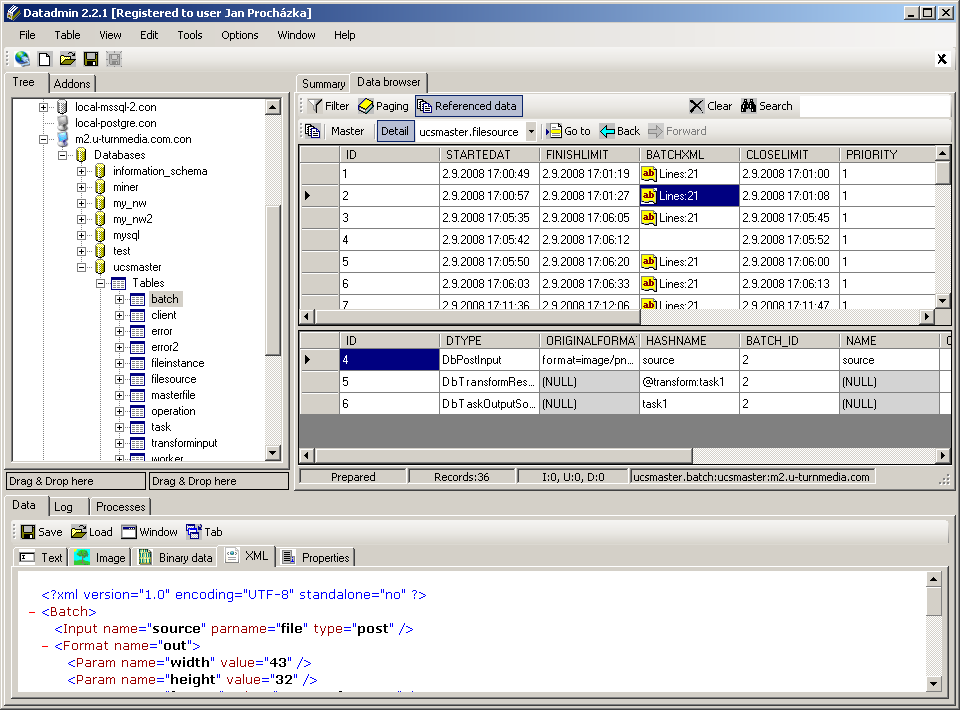Click the floppy disk save icon in main toolbar
Image resolution: width=960 pixels, height=710 pixels.
[x=91, y=59]
